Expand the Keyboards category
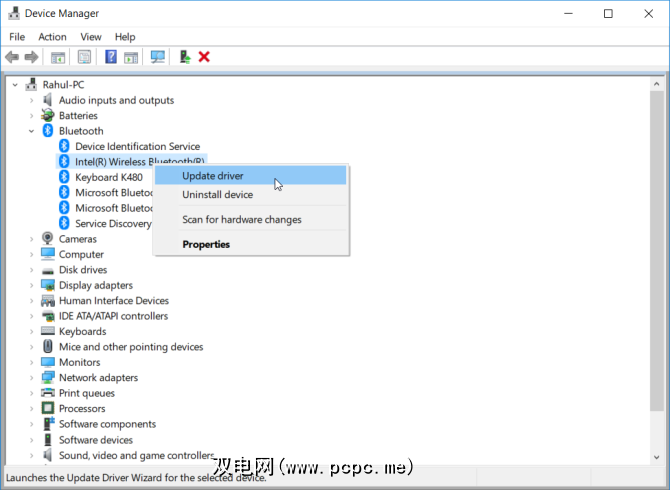670x490 pixels. click(x=31, y=332)
